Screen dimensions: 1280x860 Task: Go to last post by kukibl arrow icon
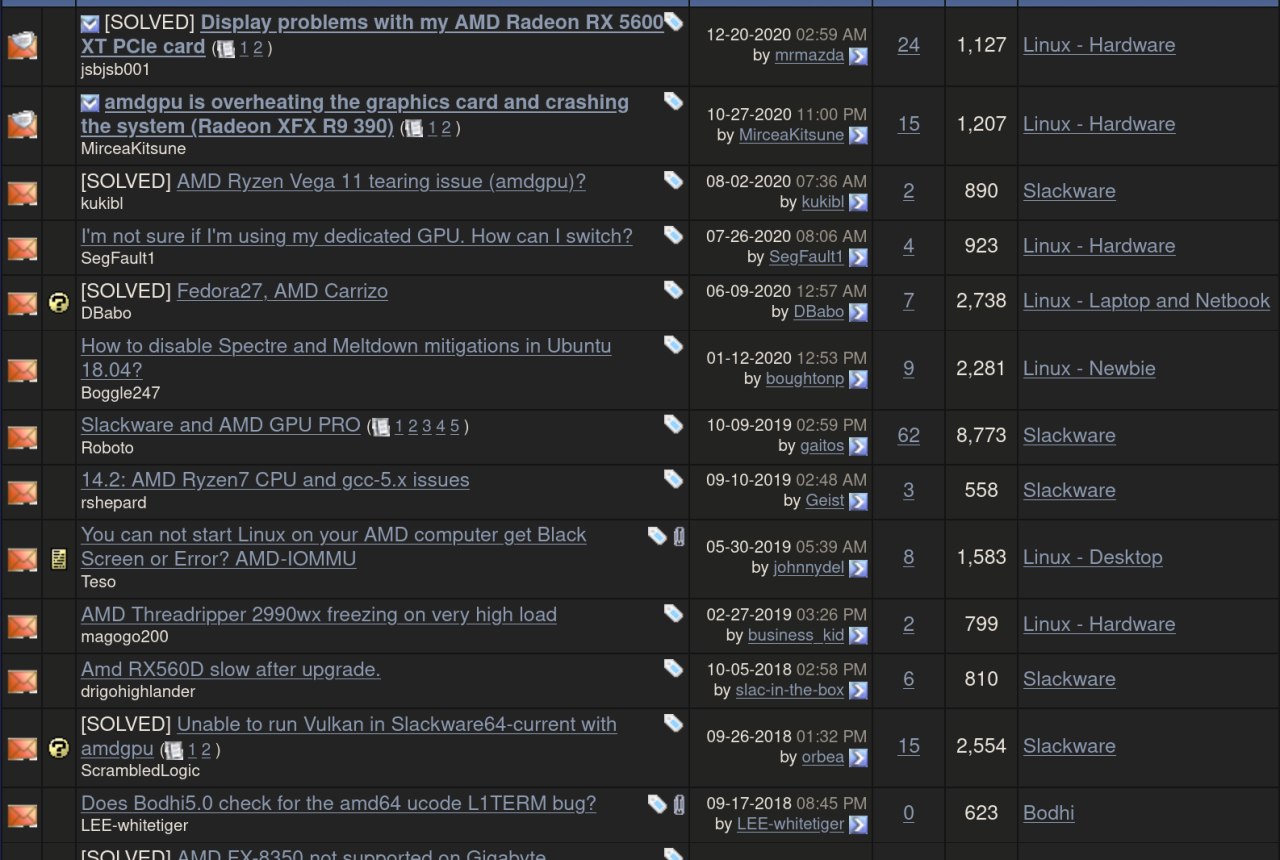coord(858,202)
